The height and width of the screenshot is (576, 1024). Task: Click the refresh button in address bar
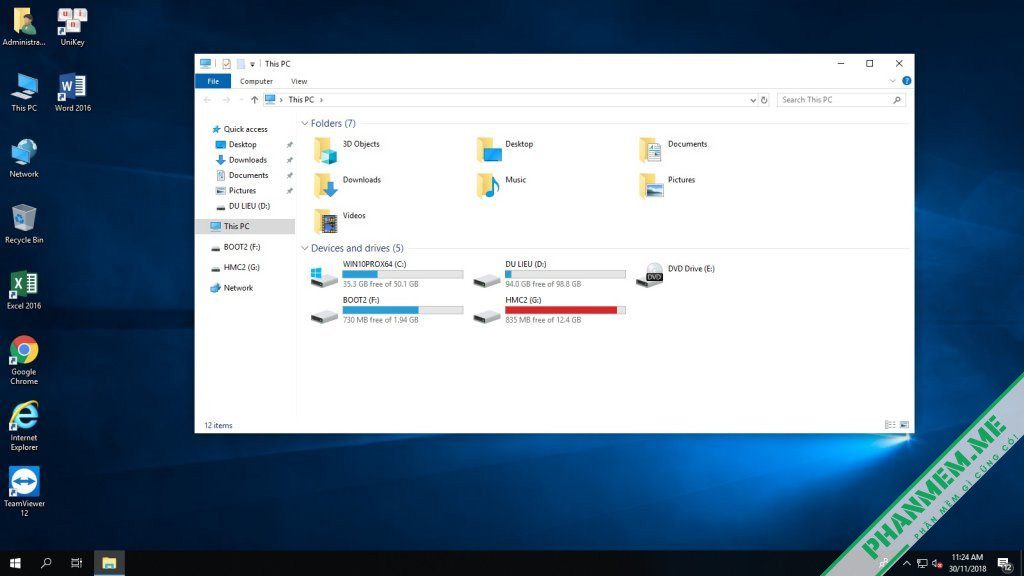click(x=764, y=100)
